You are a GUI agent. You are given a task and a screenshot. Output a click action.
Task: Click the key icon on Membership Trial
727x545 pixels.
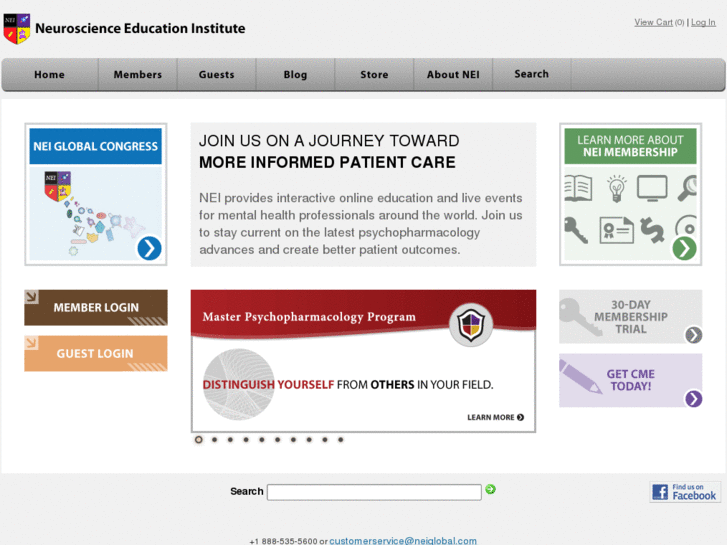tap(580, 317)
